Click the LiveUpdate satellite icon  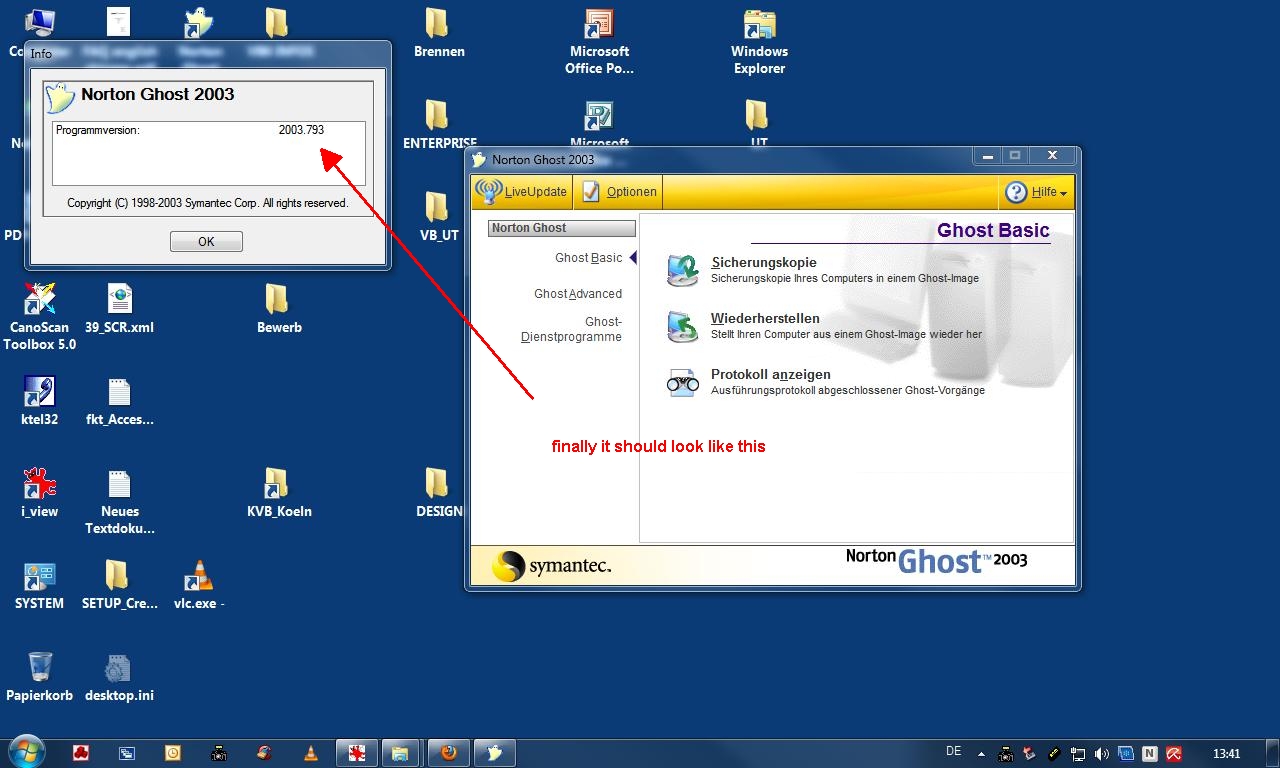click(490, 191)
